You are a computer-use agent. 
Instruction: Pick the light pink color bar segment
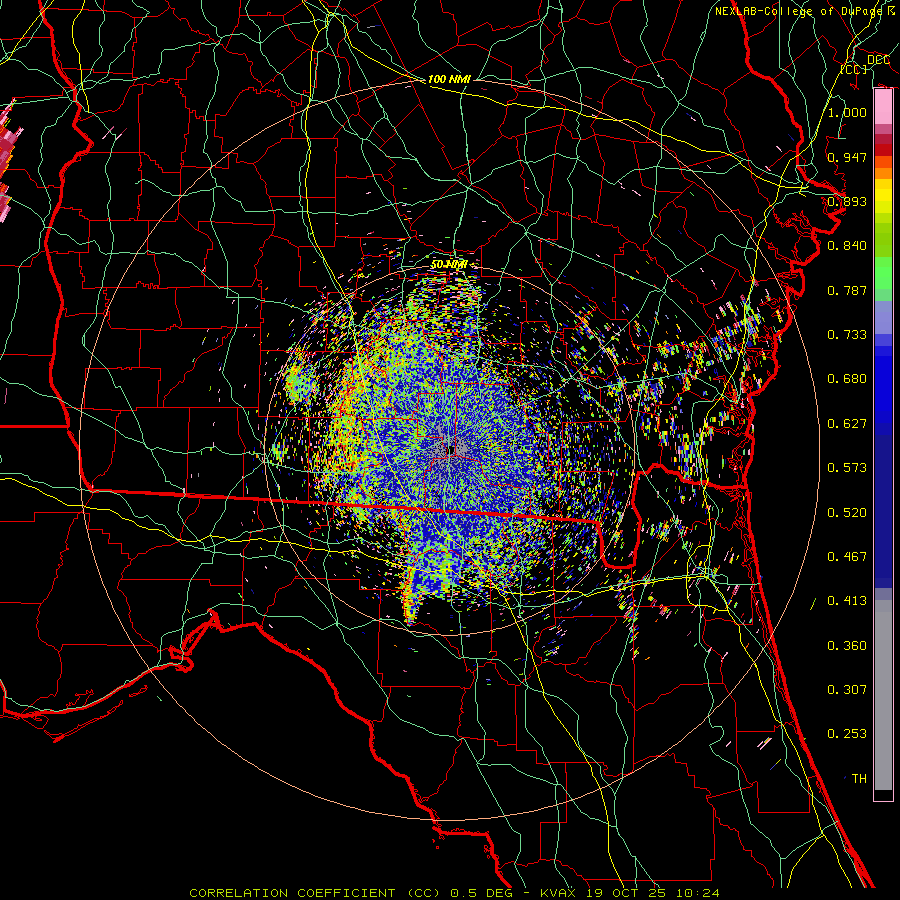[883, 107]
